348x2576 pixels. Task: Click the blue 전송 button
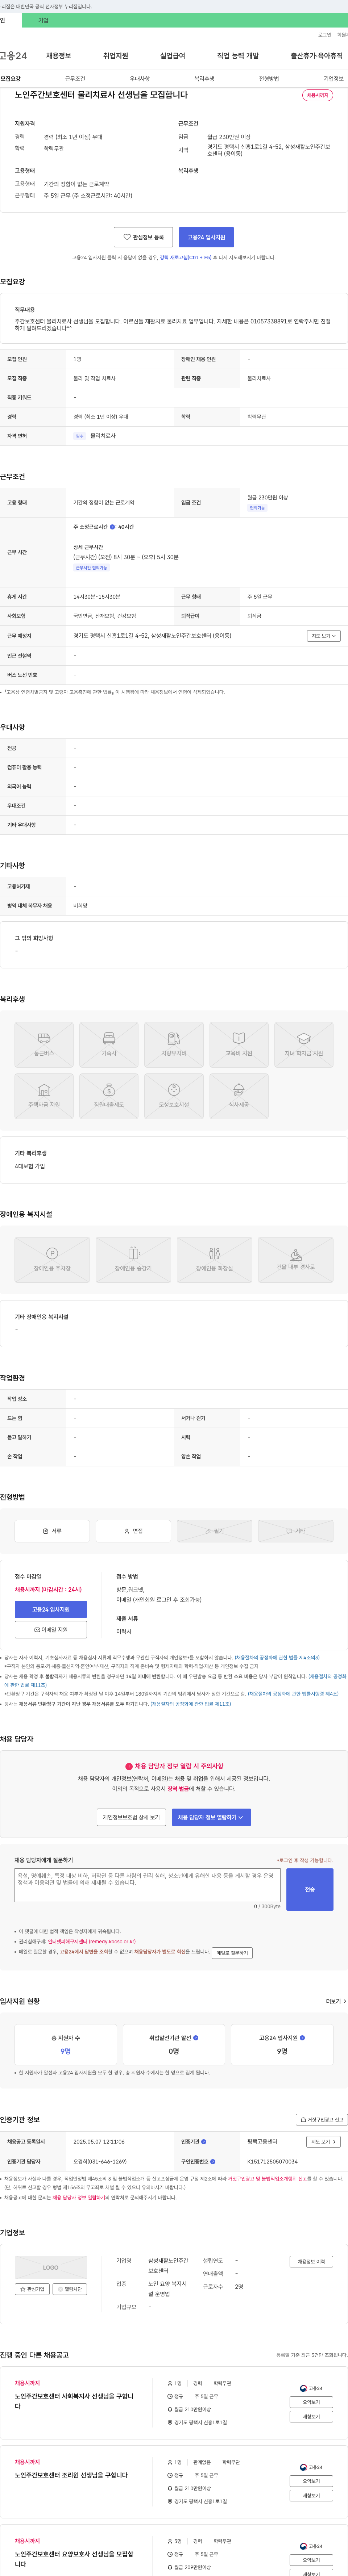coord(310,1889)
